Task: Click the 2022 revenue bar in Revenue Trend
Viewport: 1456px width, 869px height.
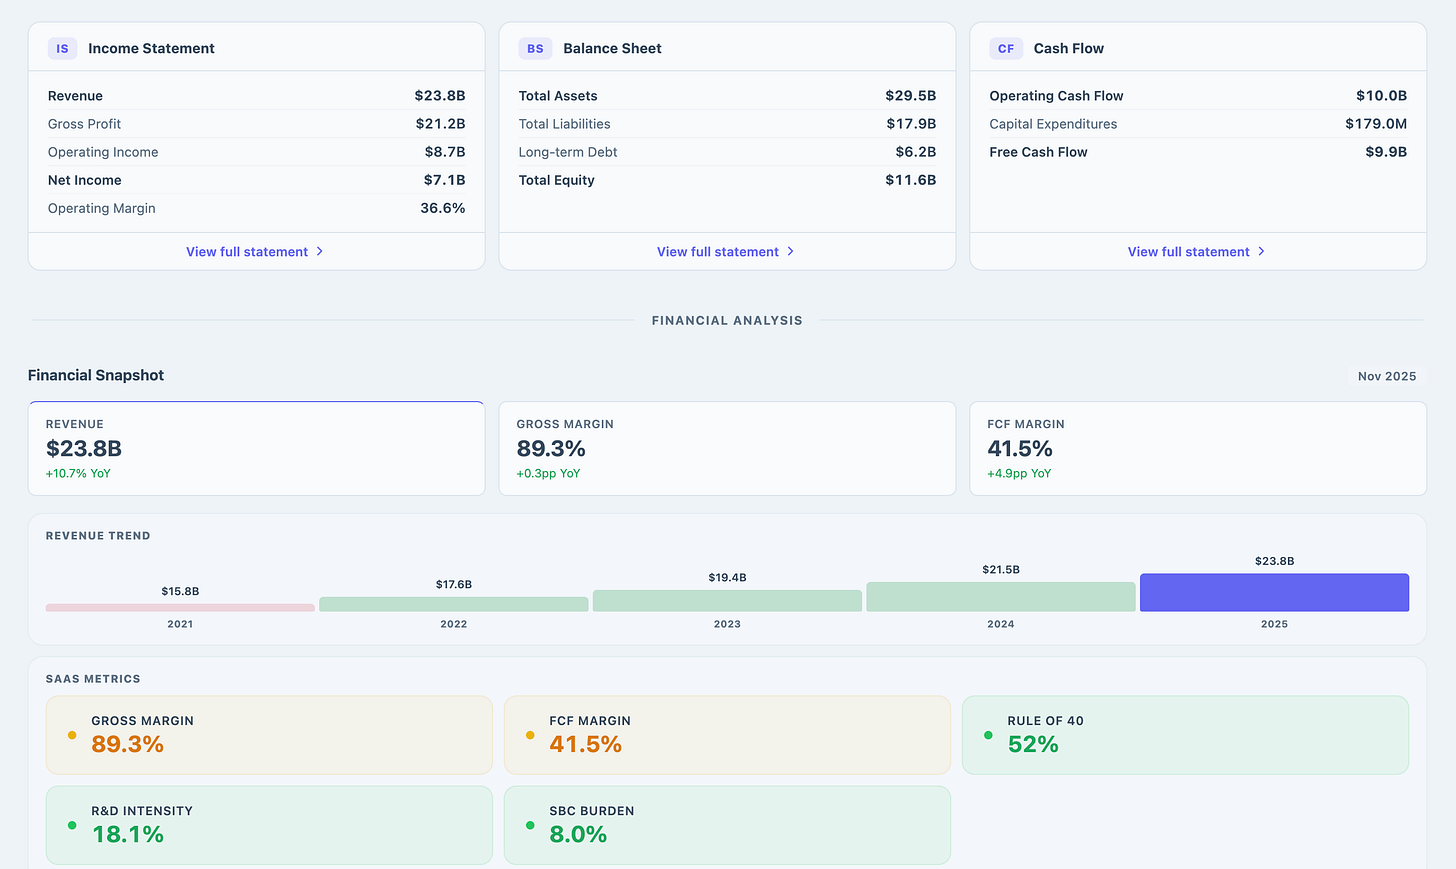Action: (454, 604)
